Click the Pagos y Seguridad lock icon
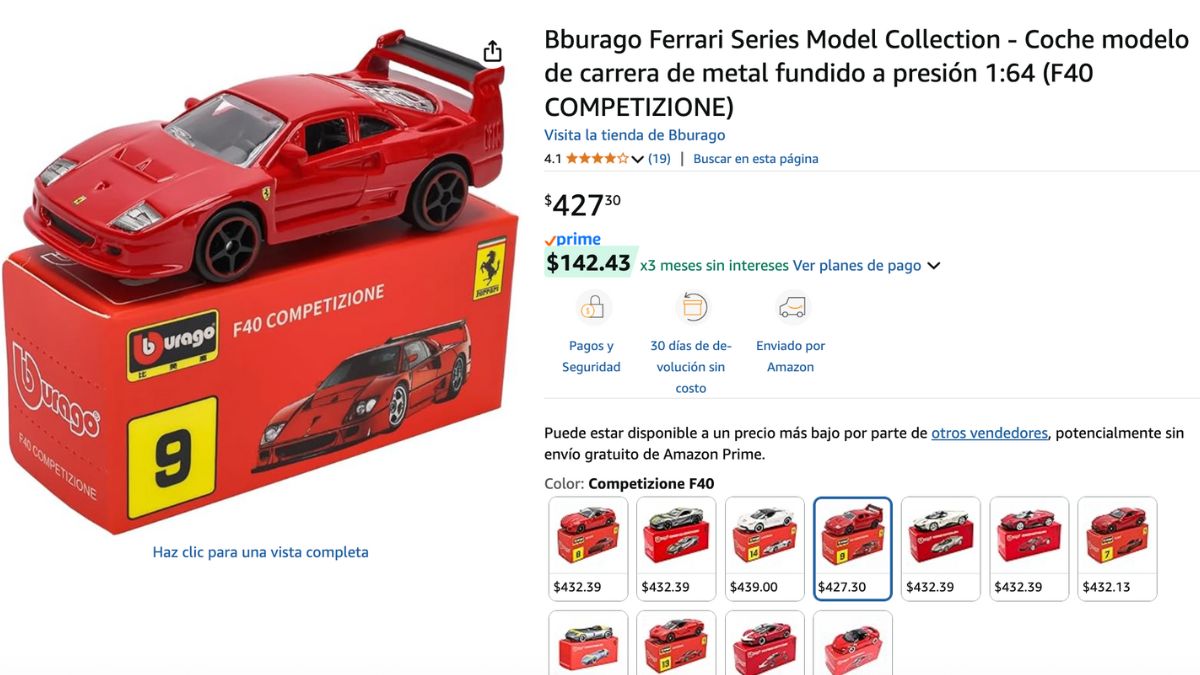This screenshot has width=1200, height=675. point(591,307)
